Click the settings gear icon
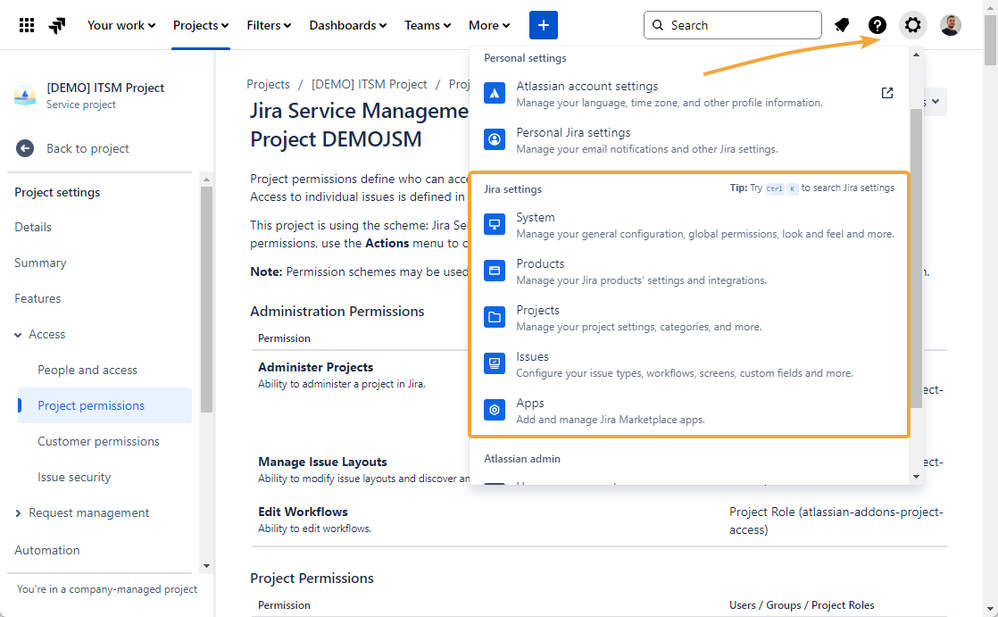Image resolution: width=998 pixels, height=617 pixels. 913,25
